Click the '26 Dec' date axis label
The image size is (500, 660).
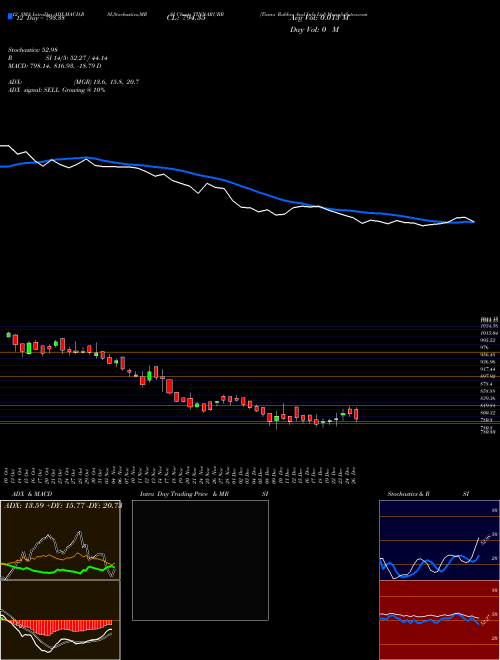pyautogui.click(x=355, y=476)
